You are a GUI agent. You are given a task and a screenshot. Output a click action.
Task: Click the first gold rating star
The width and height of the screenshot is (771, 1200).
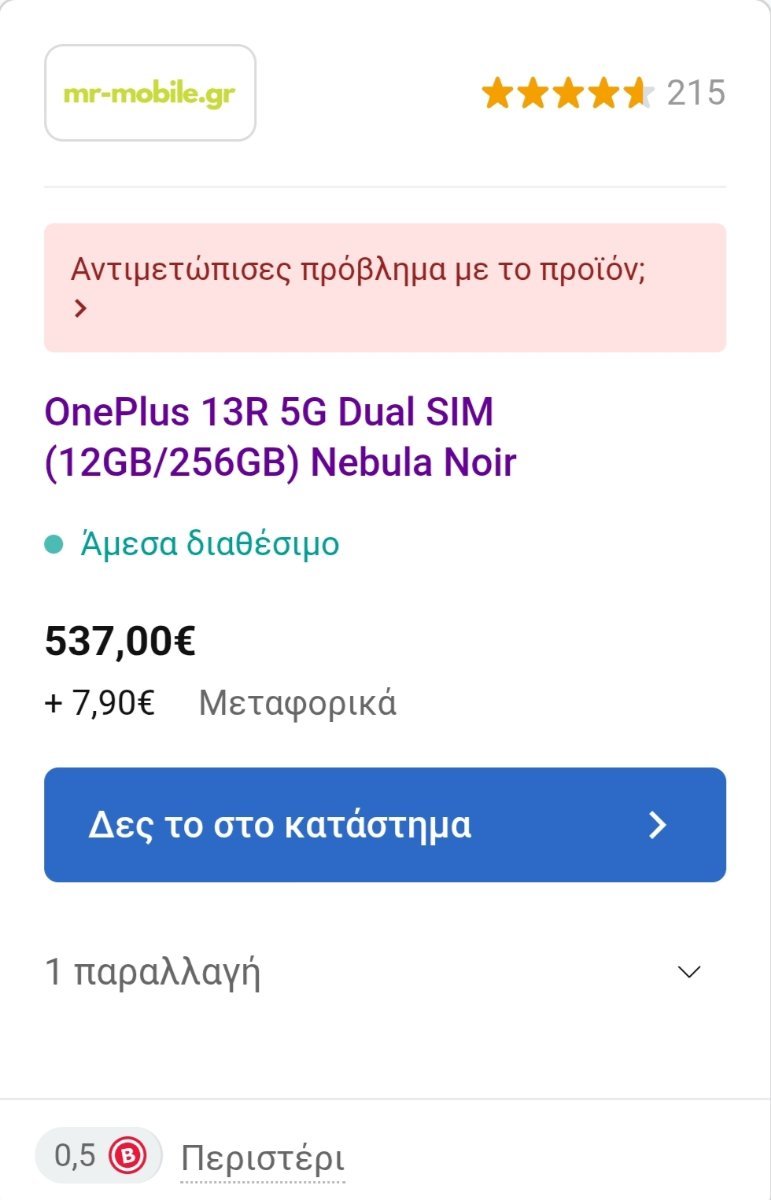click(497, 94)
